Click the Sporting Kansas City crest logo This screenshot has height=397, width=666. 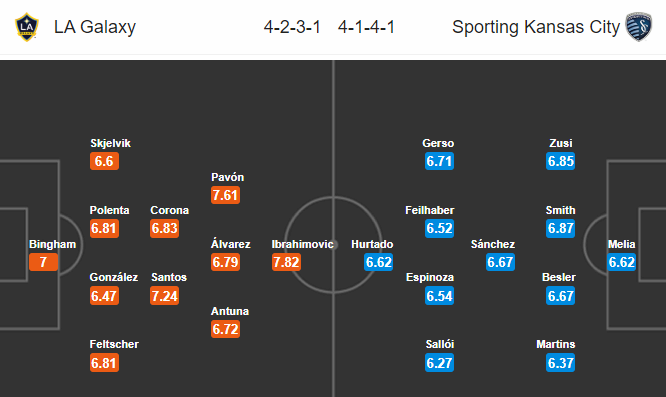[x=638, y=27]
